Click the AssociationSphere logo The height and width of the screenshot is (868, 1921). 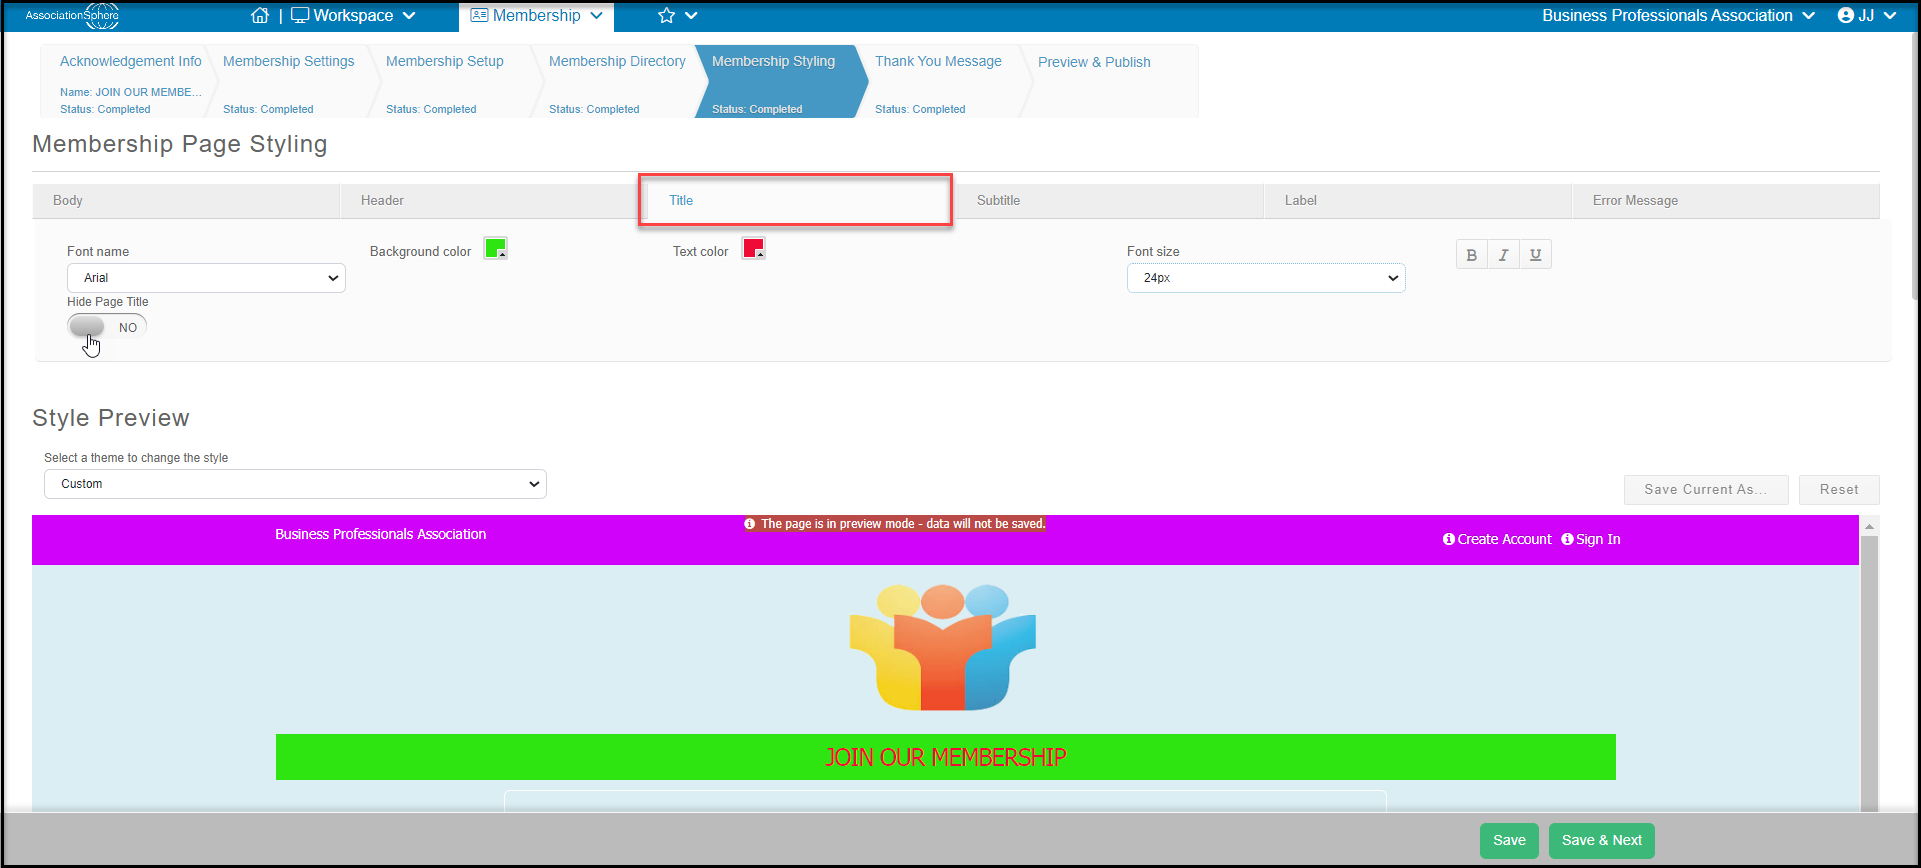pos(73,16)
